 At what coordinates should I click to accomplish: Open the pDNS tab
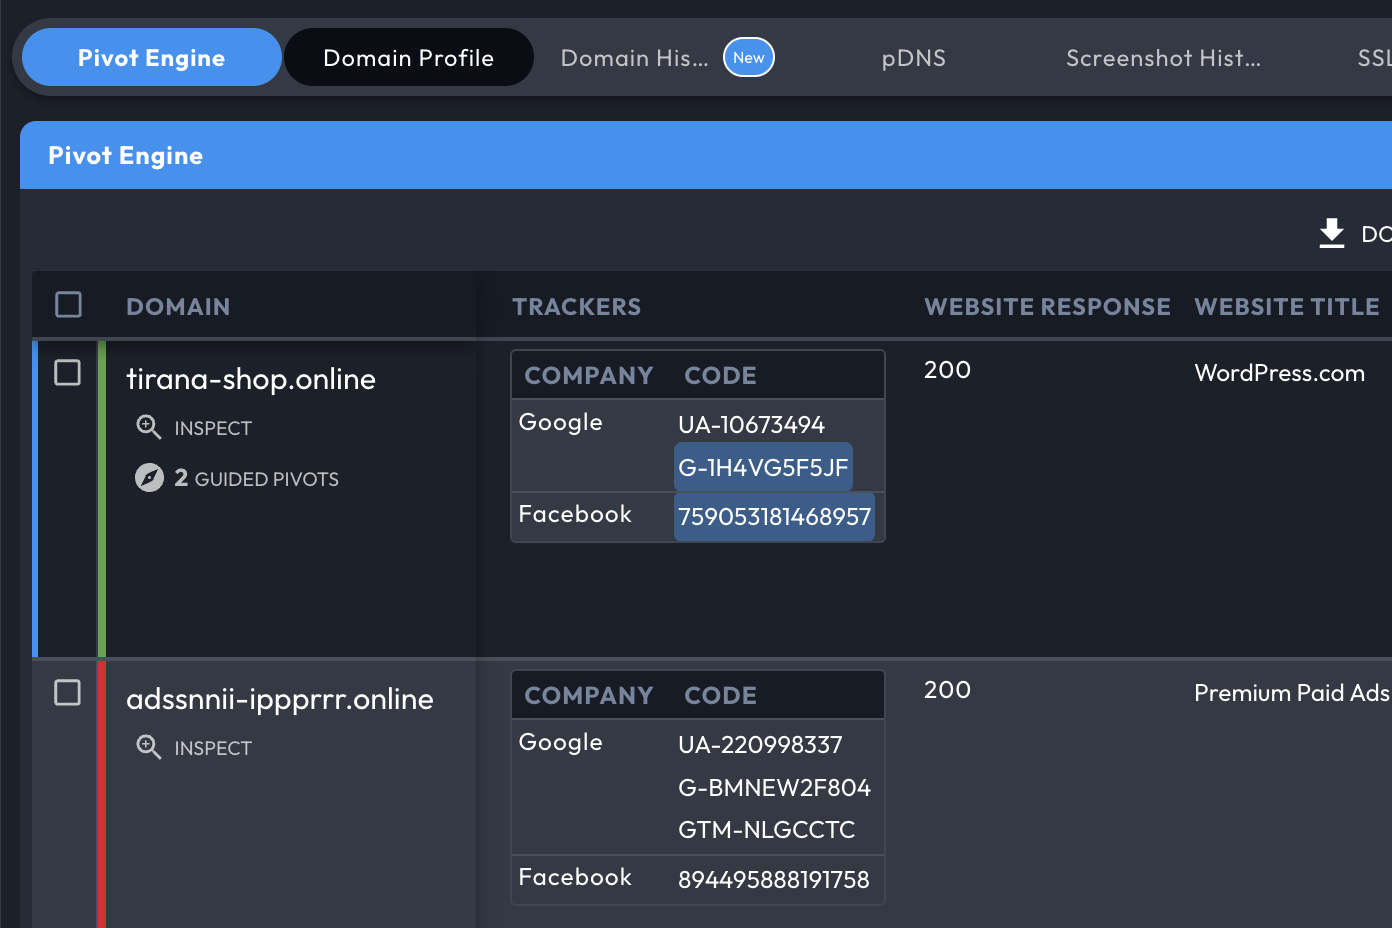913,58
